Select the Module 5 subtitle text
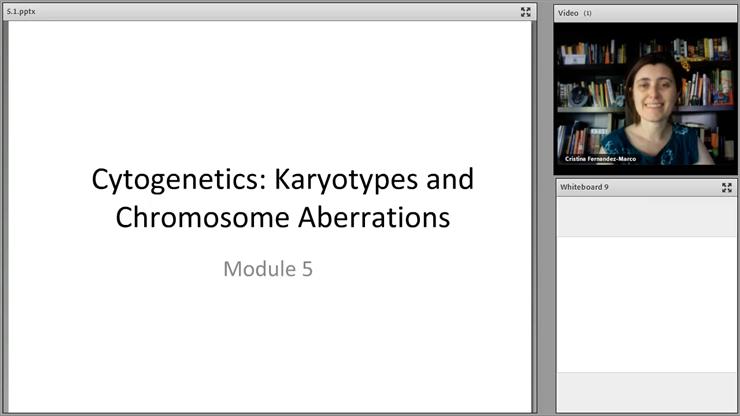This screenshot has width=740, height=416. click(x=268, y=268)
